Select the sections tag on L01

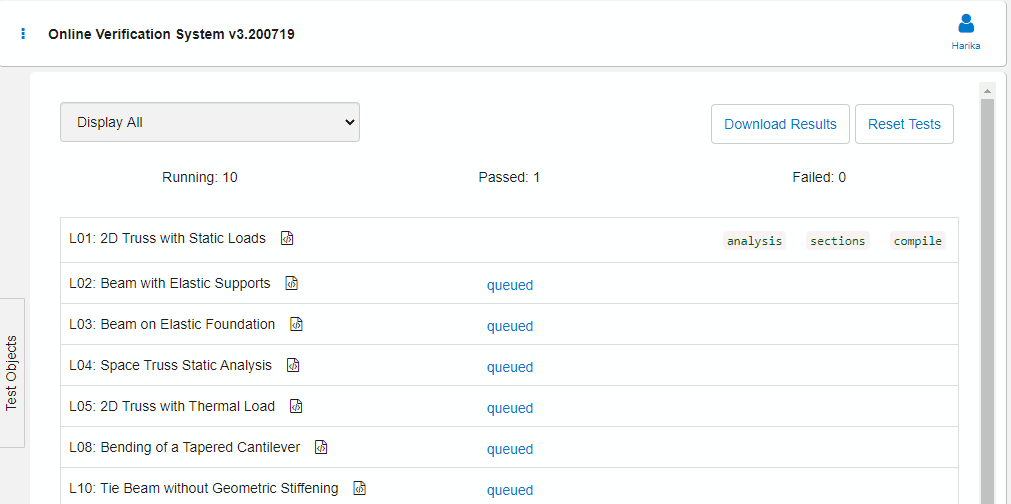838,241
